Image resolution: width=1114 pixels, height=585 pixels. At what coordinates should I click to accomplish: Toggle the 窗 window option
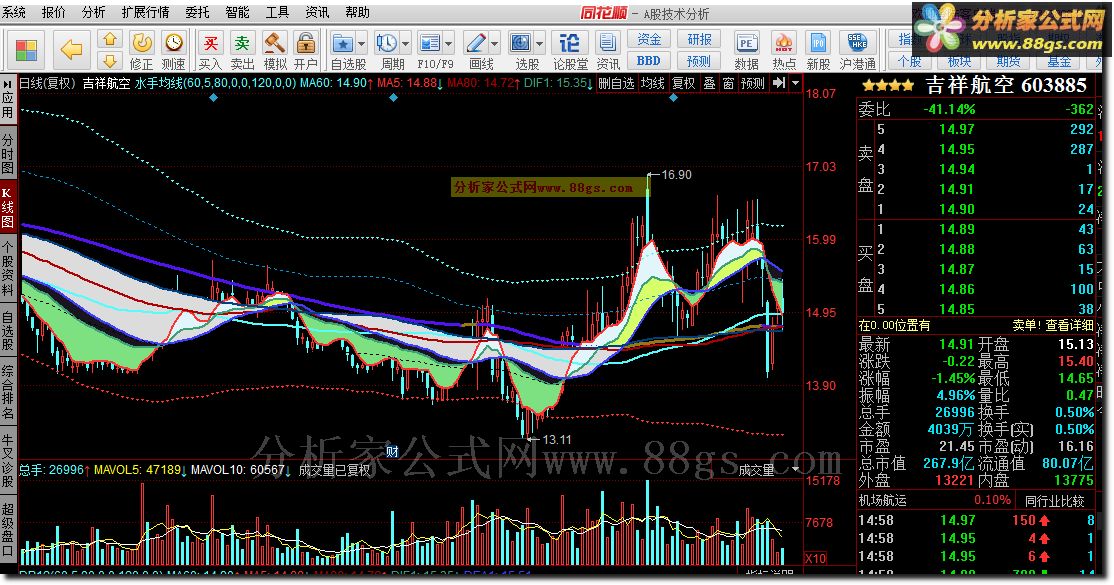click(728, 83)
